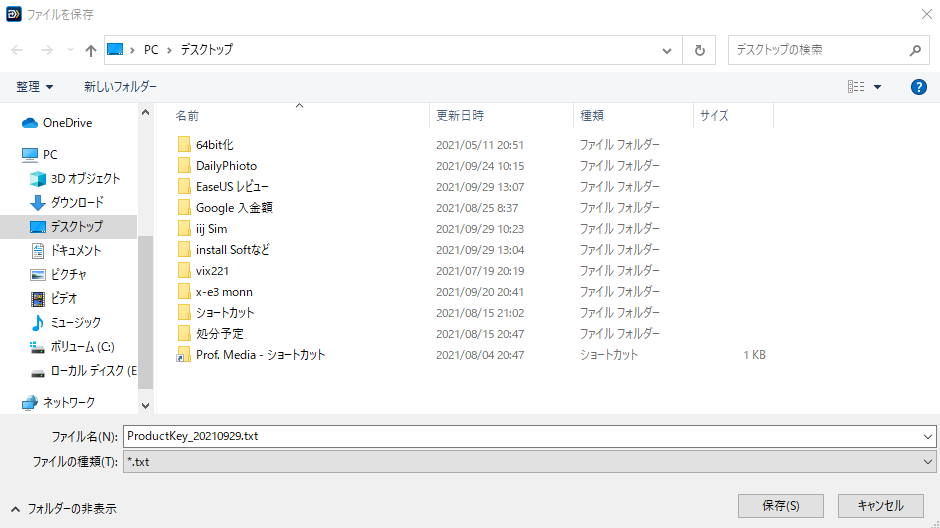The image size is (940, 528).
Task: Click the キャンセル button
Action: [880, 506]
